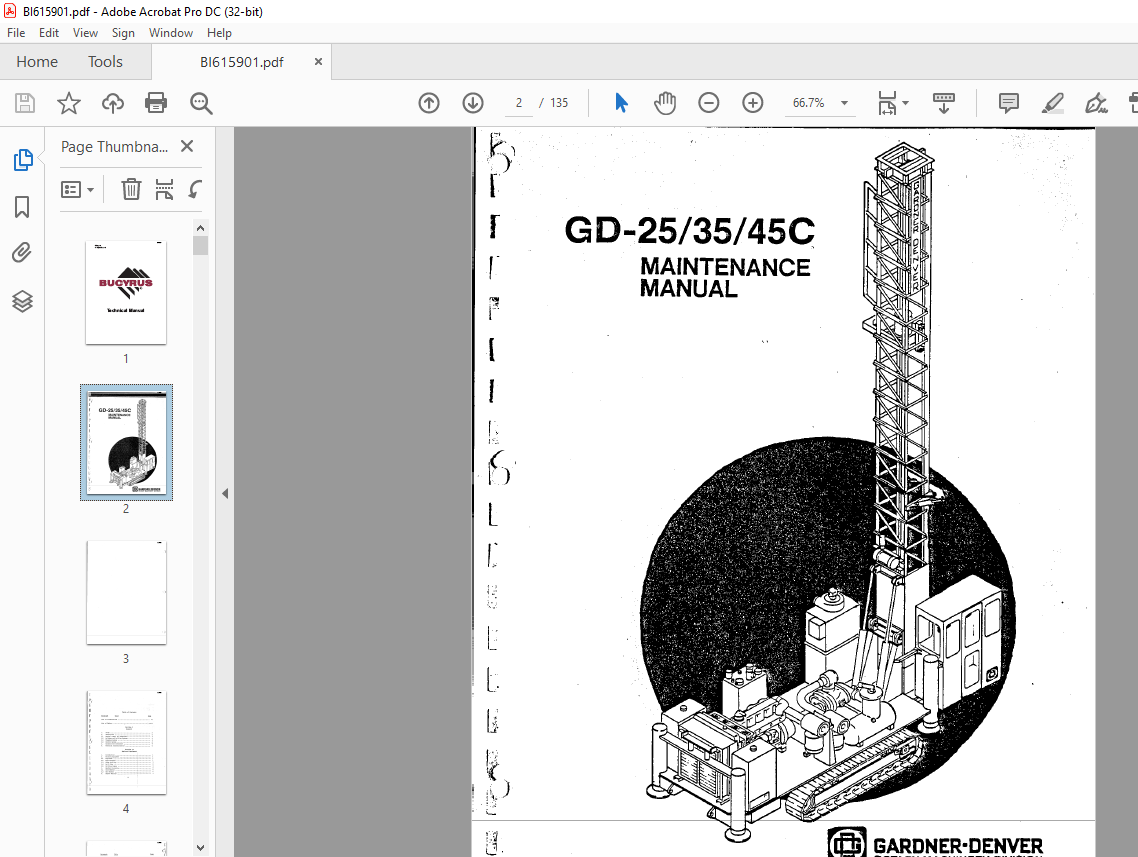Open the Layers pane icon

click(22, 301)
